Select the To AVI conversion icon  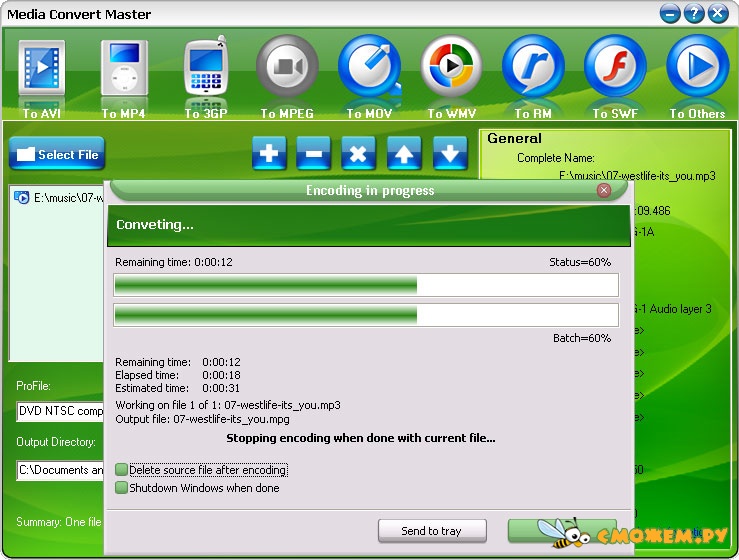pyautogui.click(x=42, y=67)
